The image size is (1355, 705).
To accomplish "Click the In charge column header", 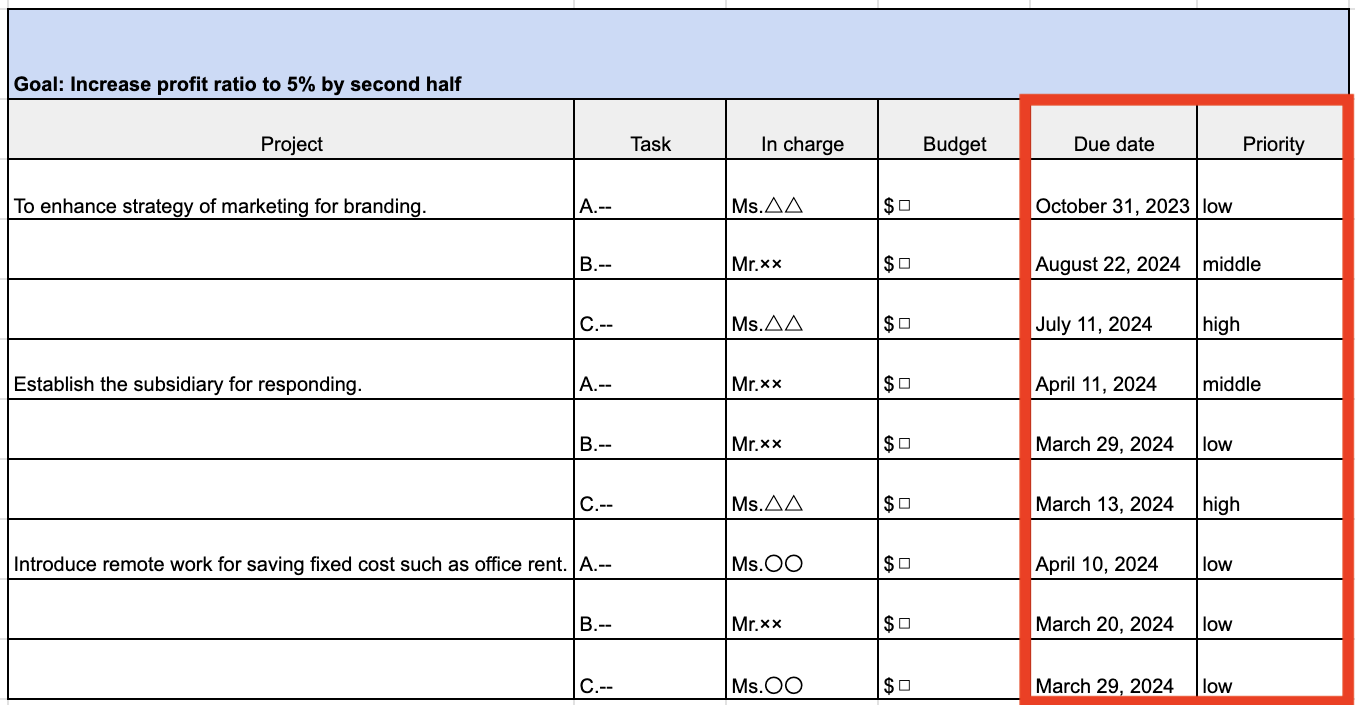I will tap(802, 144).
